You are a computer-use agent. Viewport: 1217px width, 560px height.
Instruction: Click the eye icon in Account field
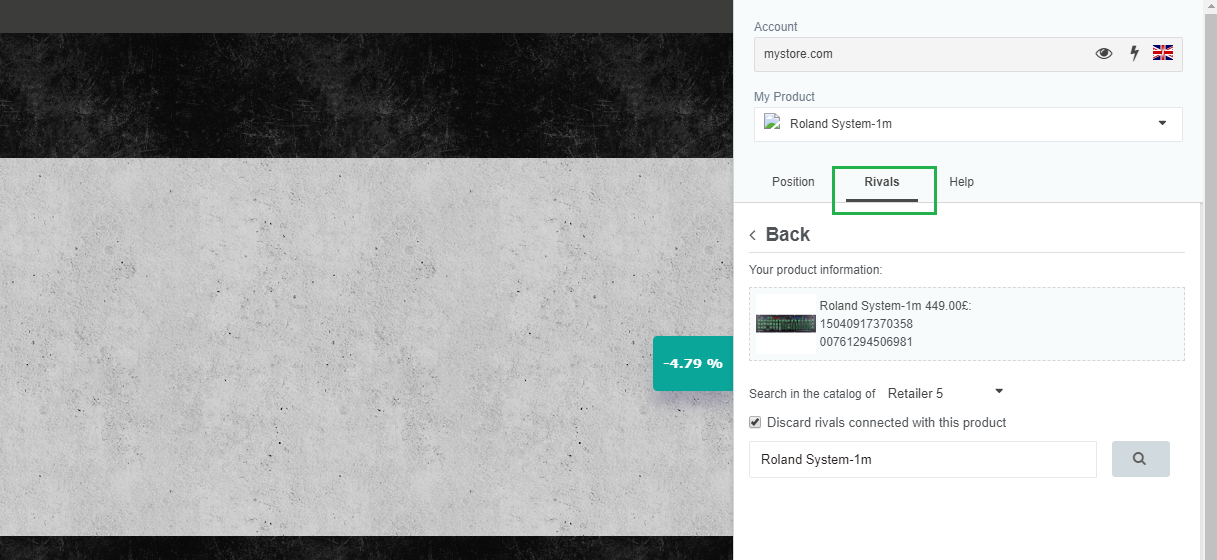pos(1104,54)
